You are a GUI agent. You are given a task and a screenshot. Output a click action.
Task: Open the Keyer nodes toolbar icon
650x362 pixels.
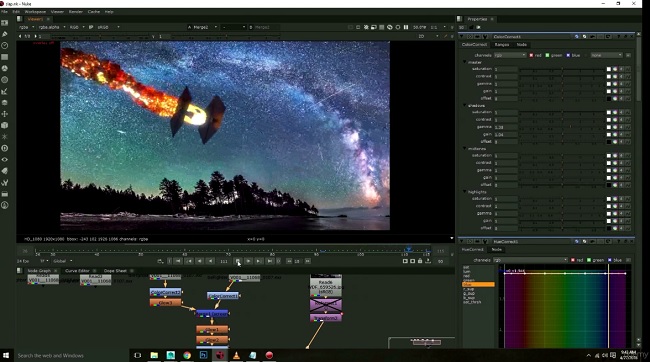[5, 91]
